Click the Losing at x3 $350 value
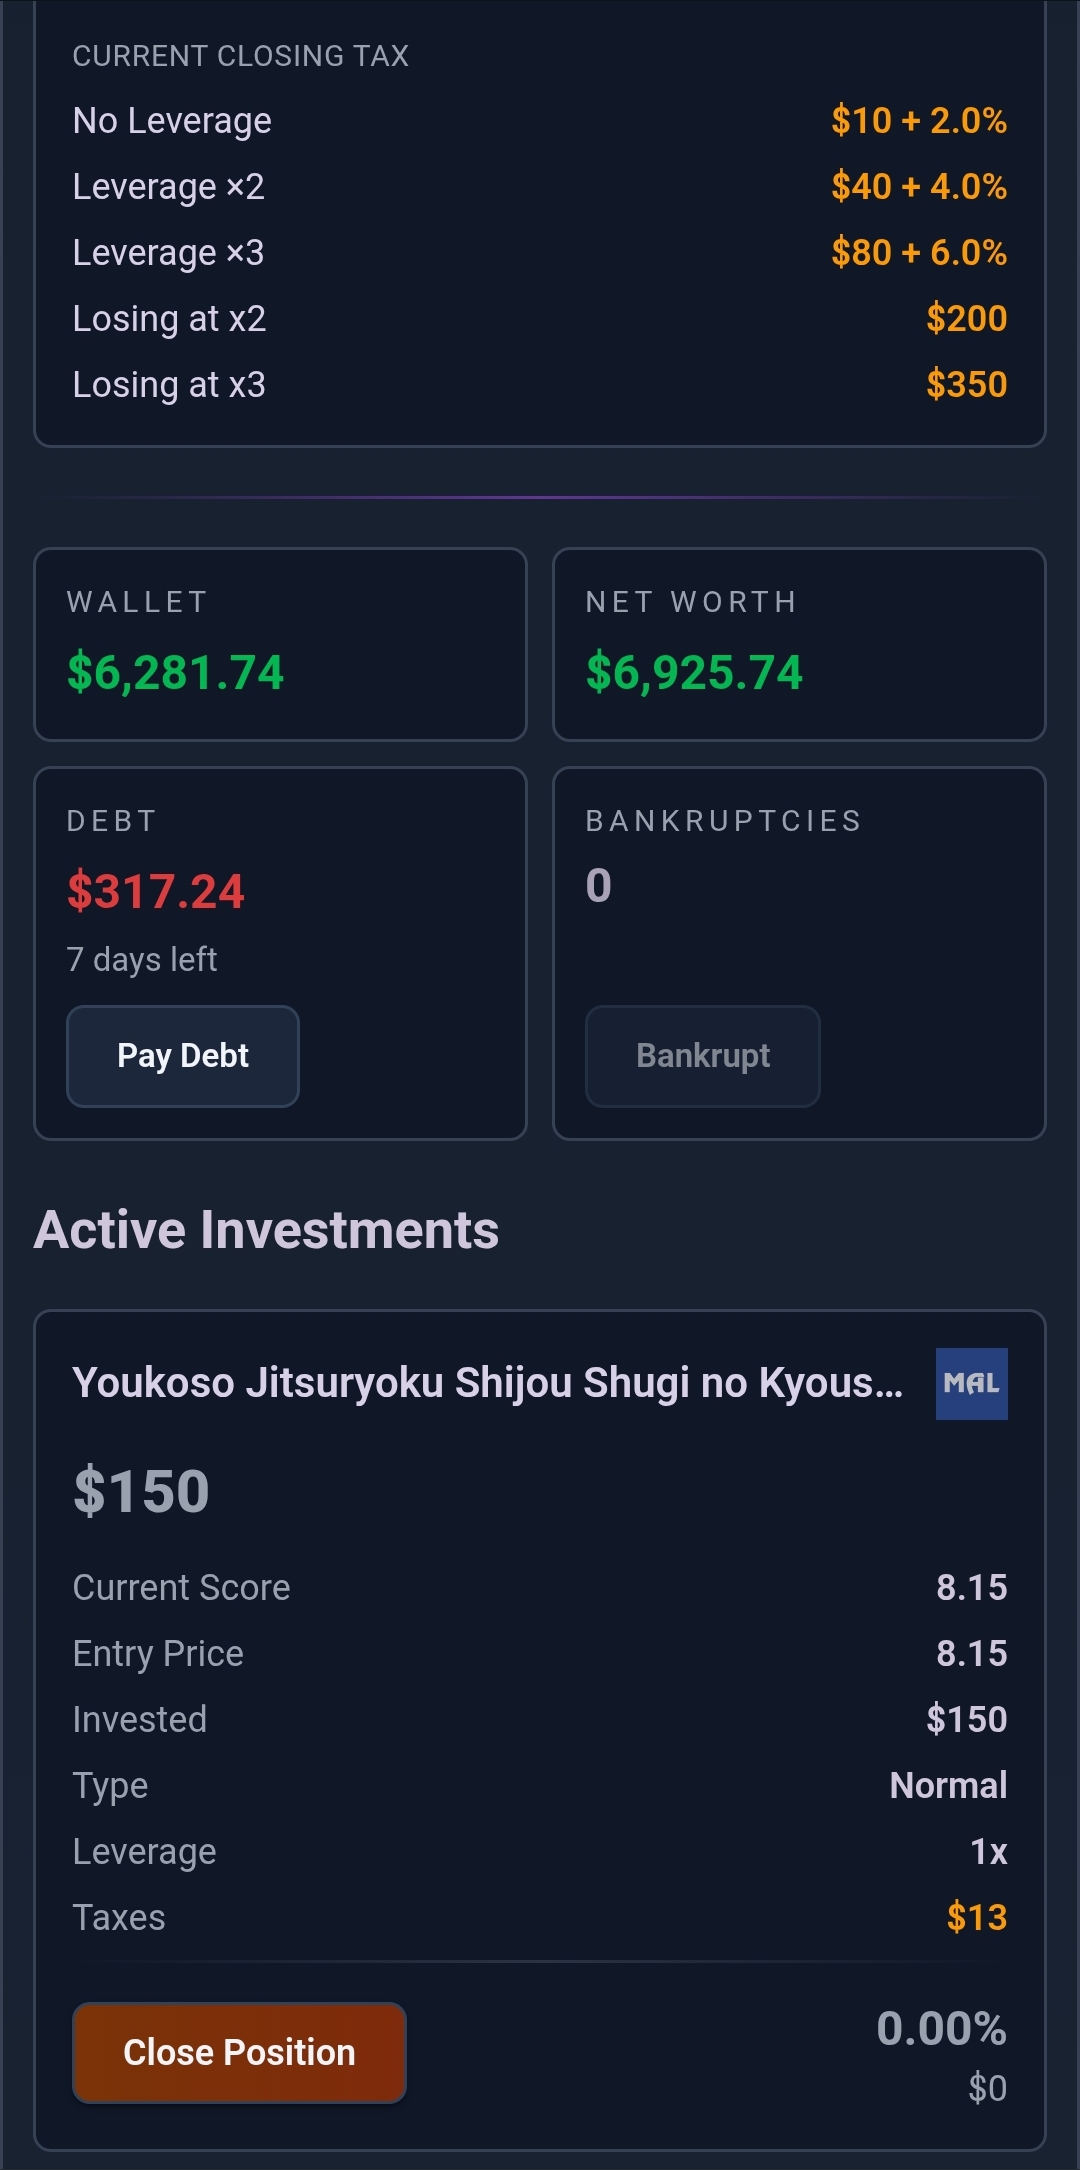 pos(966,385)
